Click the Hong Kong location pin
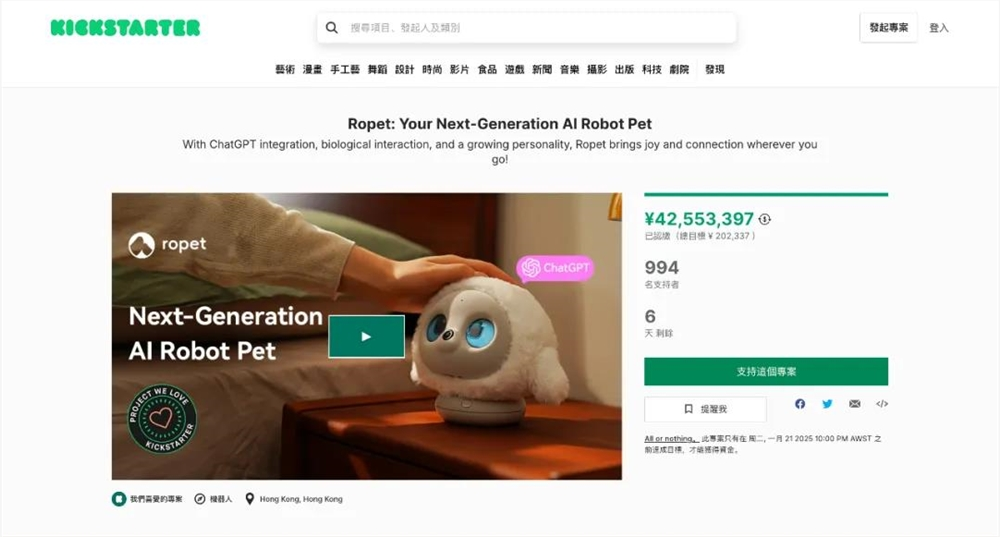 (x=250, y=498)
